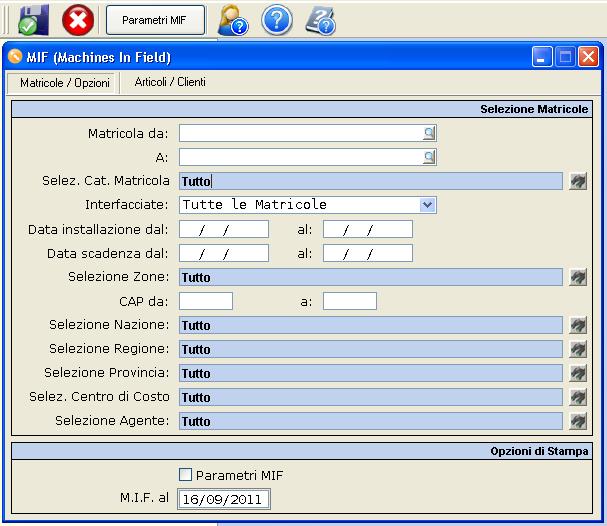Click Data scadenza dal date field
This screenshot has height=526, width=607.
click(x=224, y=253)
